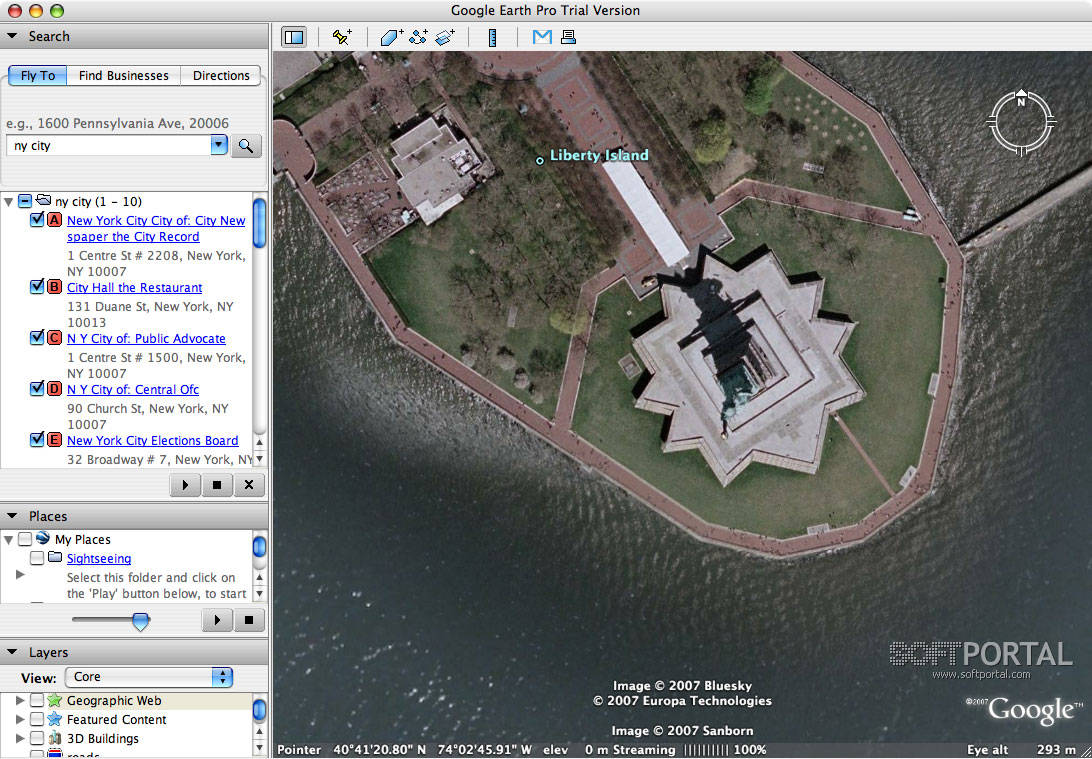Screen dimensions: 1092x759
Task: Open the search history dropdown arrow
Action: (x=219, y=146)
